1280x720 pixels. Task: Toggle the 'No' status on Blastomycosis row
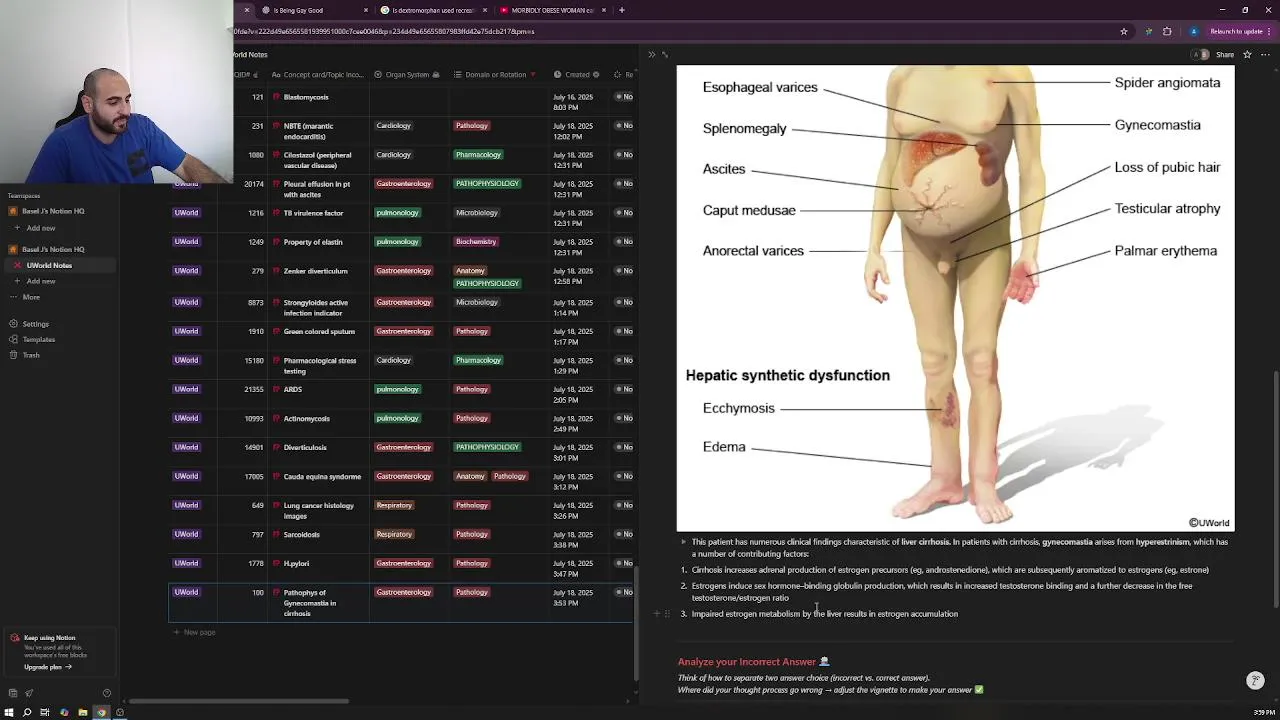pyautogui.click(x=624, y=97)
